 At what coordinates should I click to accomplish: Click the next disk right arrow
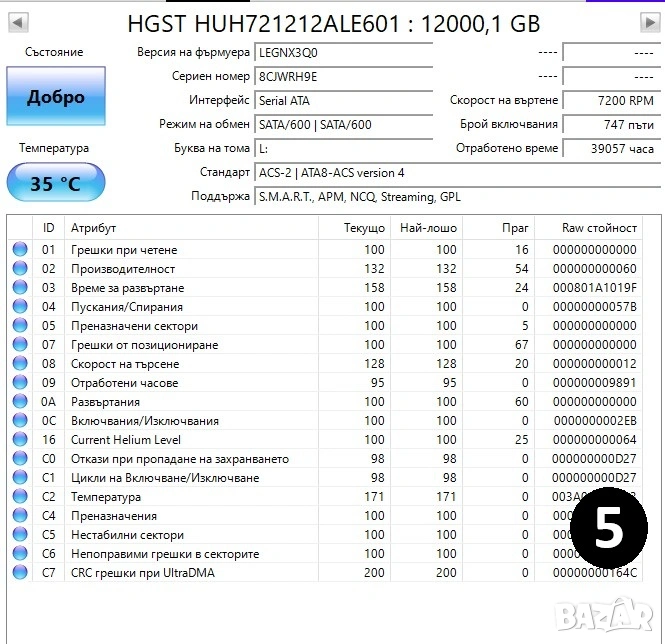pyautogui.click(x=649, y=22)
